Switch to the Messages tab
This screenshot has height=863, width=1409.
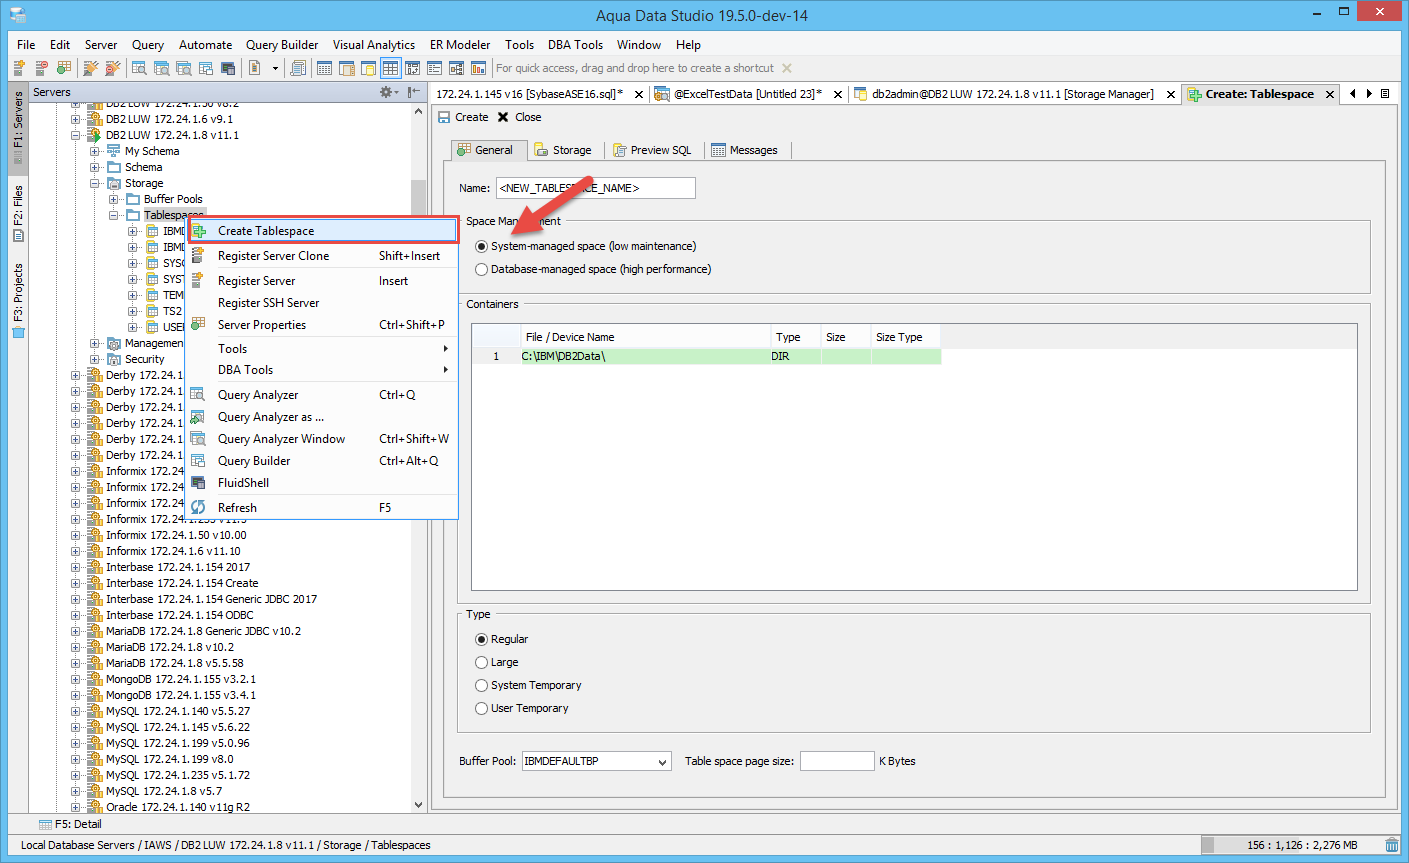tap(744, 150)
